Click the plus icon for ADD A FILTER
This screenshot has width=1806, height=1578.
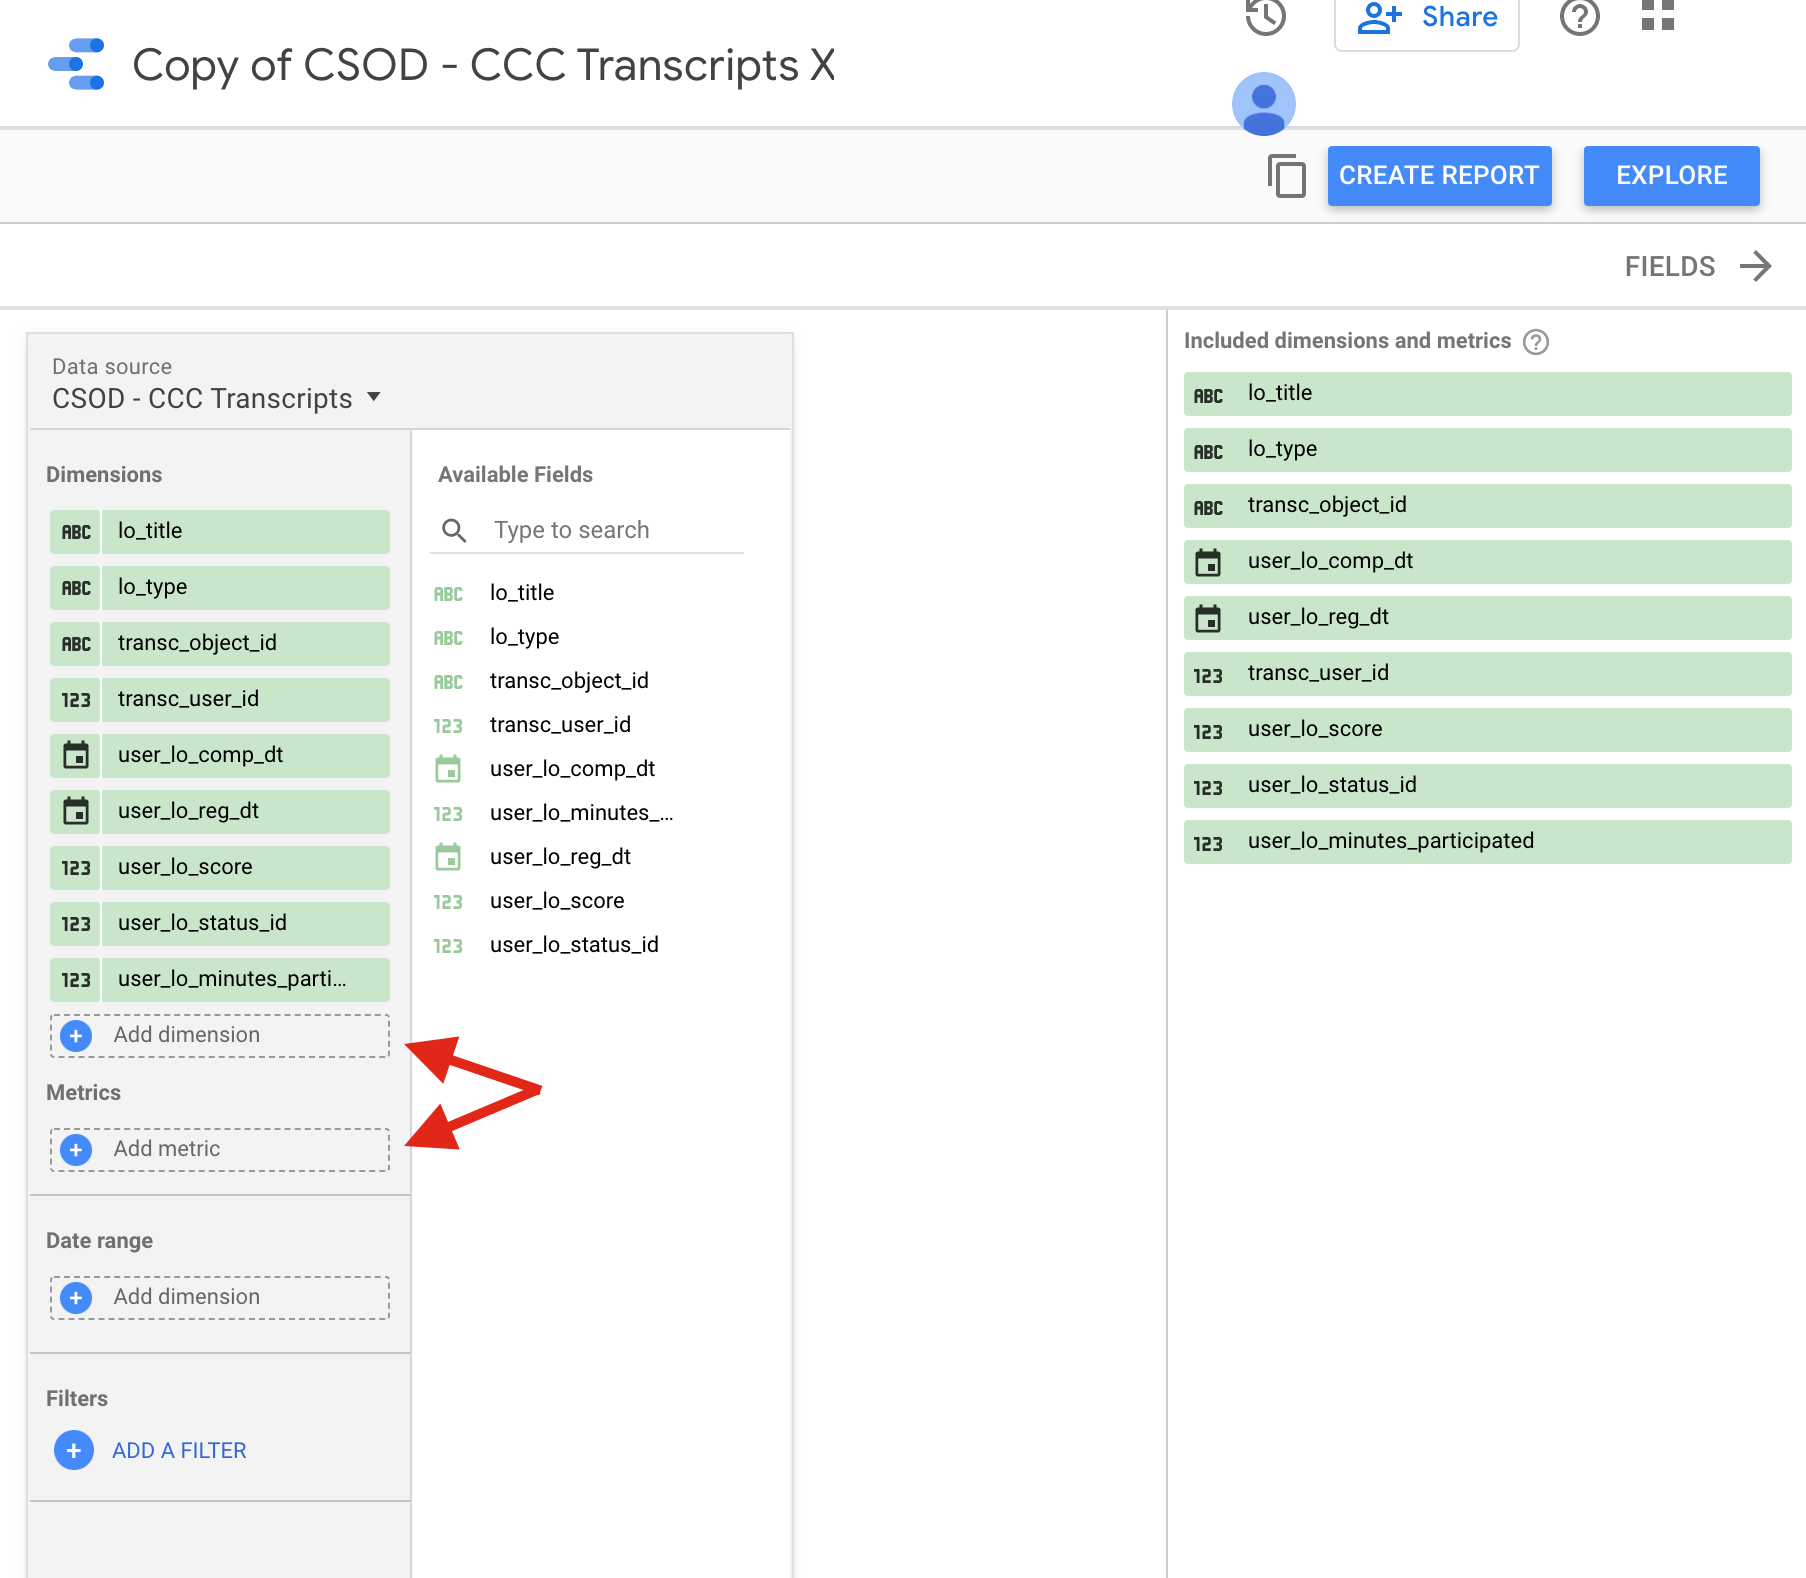pos(74,1450)
